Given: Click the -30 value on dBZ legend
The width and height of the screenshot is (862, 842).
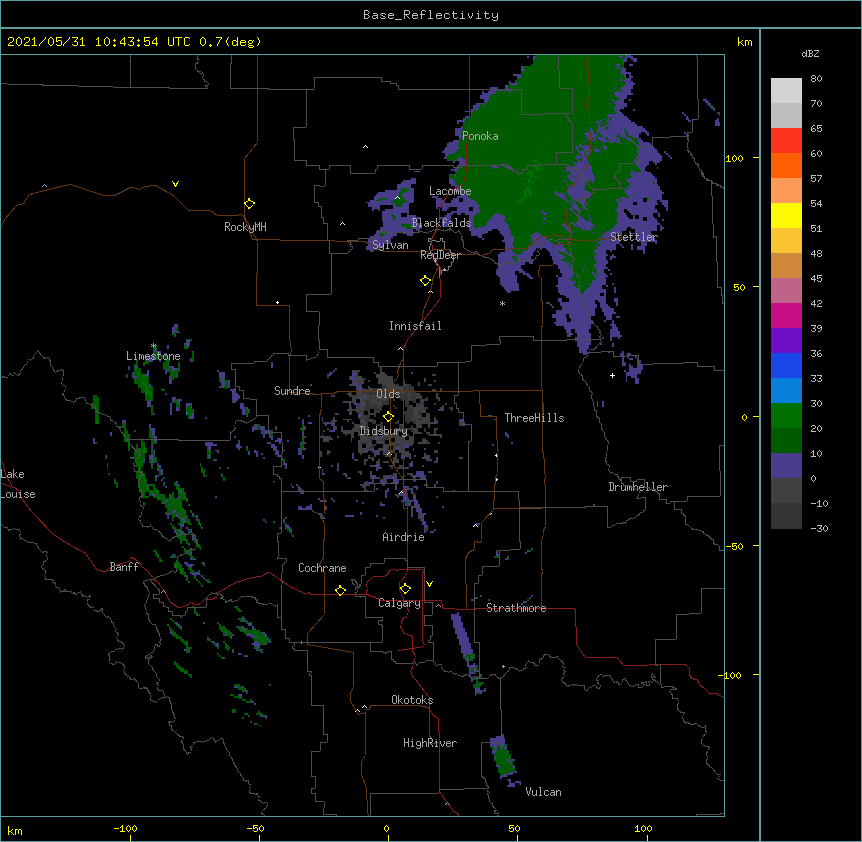Looking at the screenshot, I should (x=819, y=528).
